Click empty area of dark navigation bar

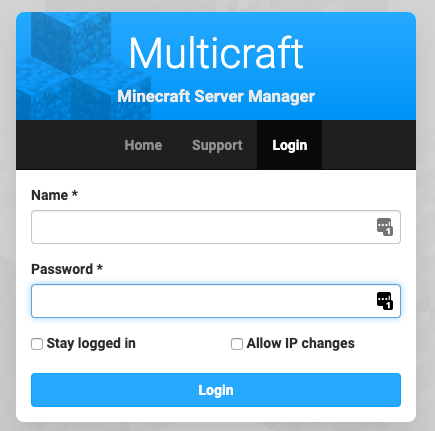click(368, 145)
